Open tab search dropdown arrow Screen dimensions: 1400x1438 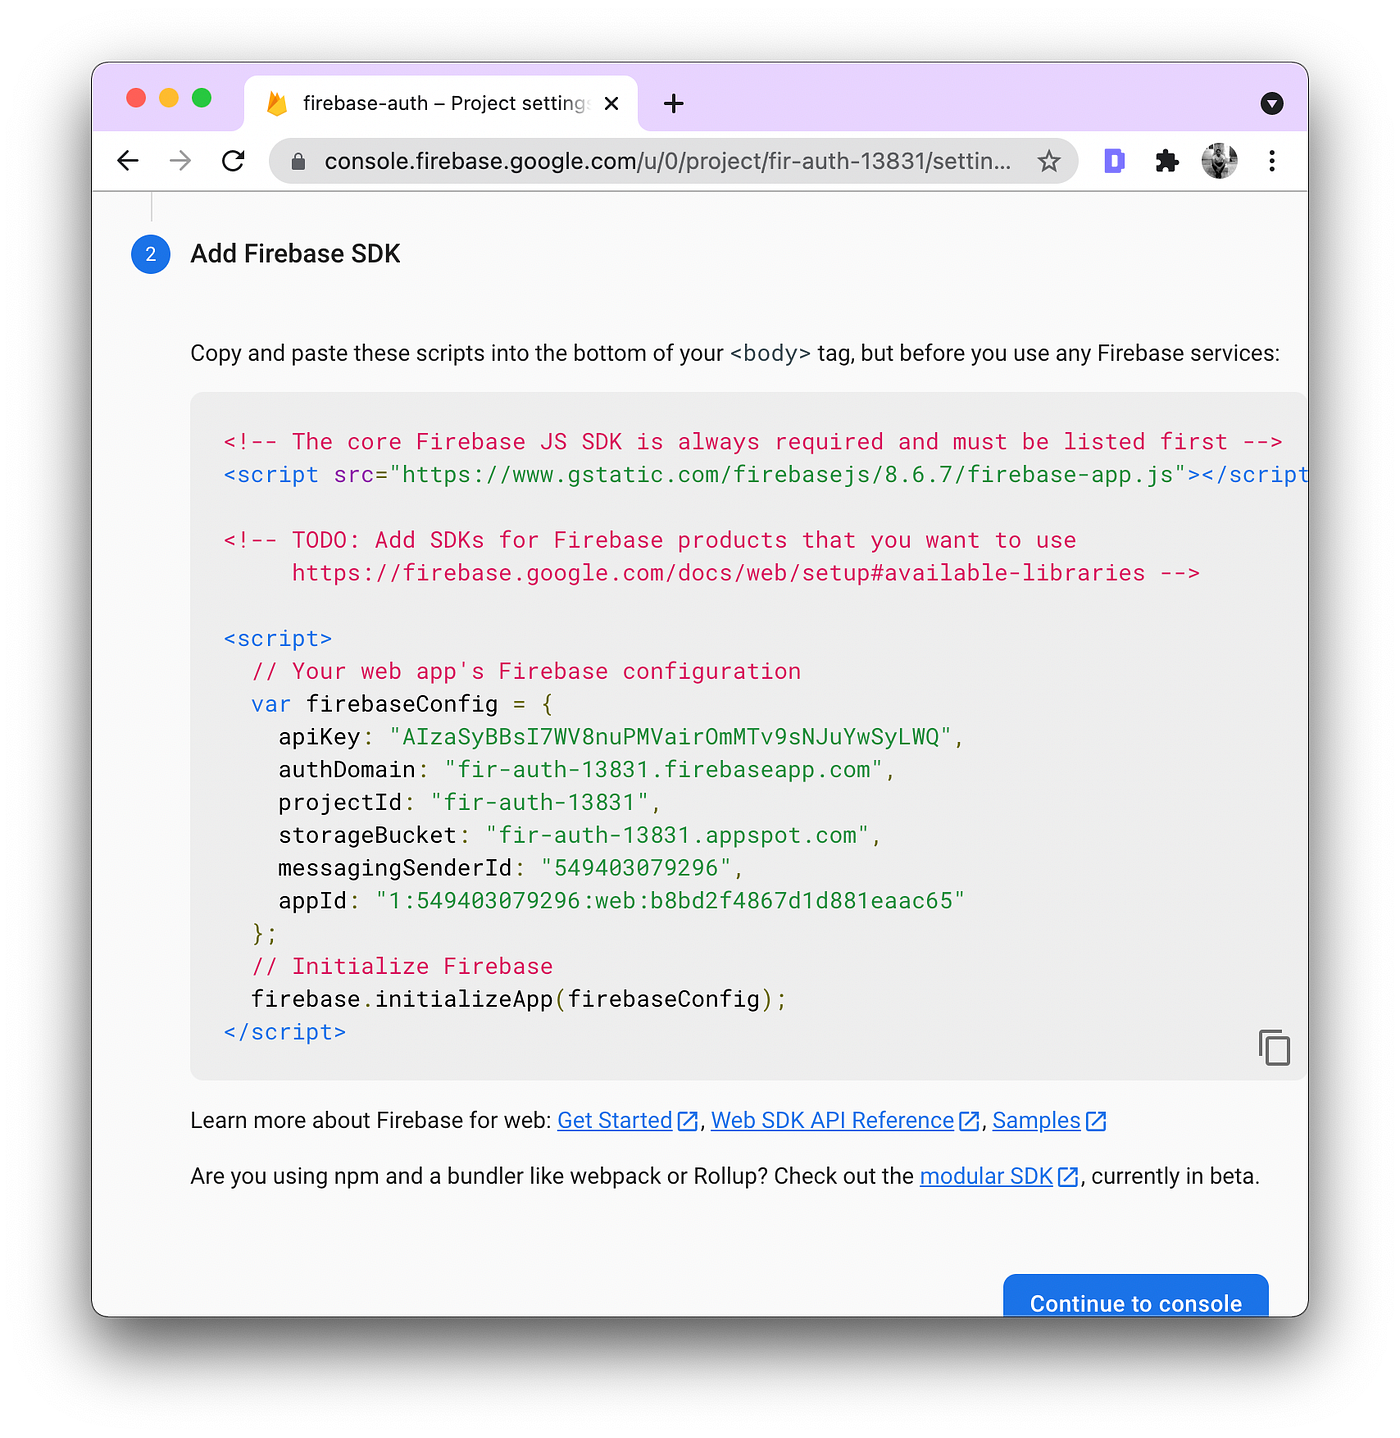pyautogui.click(x=1272, y=103)
